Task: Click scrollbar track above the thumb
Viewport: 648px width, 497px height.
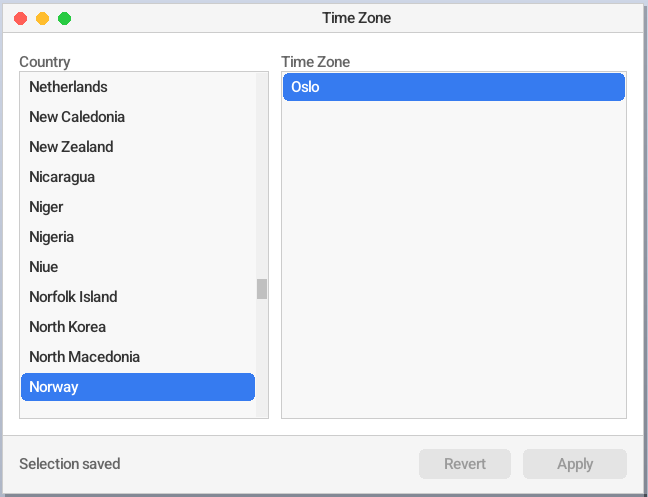Action: click(262, 176)
